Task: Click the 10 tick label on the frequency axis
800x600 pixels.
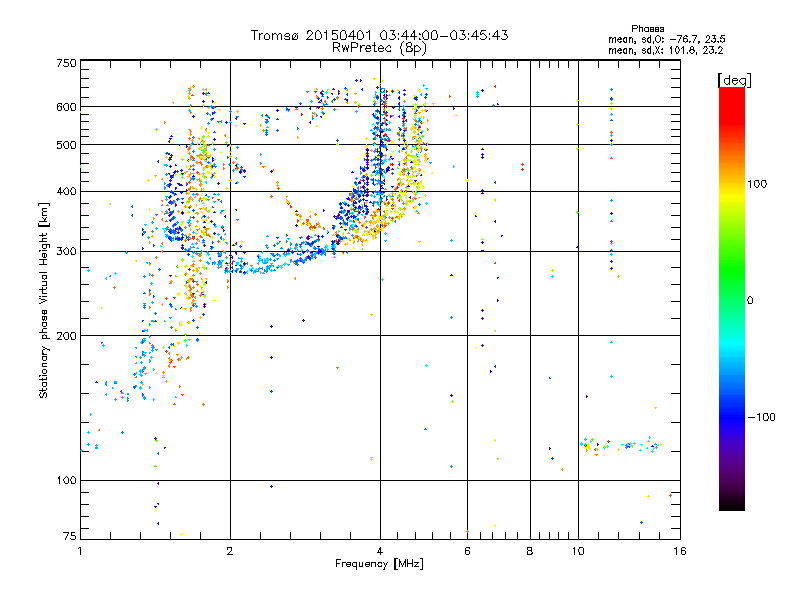Action: [578, 551]
